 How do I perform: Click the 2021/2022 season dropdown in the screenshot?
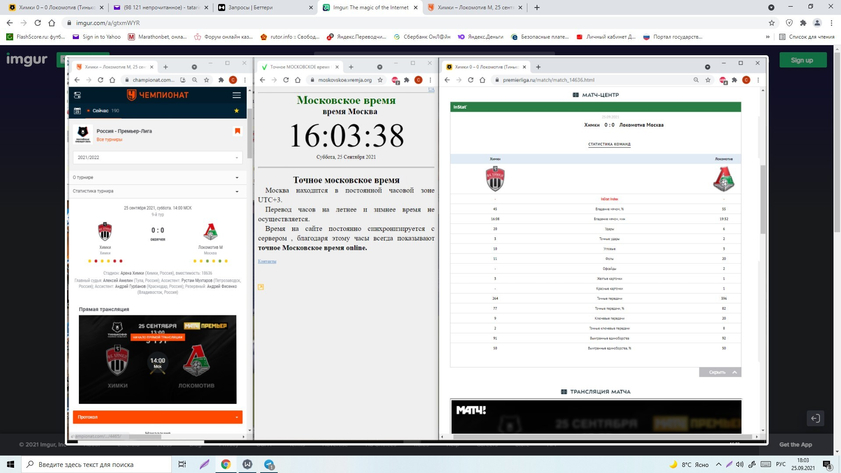point(158,158)
